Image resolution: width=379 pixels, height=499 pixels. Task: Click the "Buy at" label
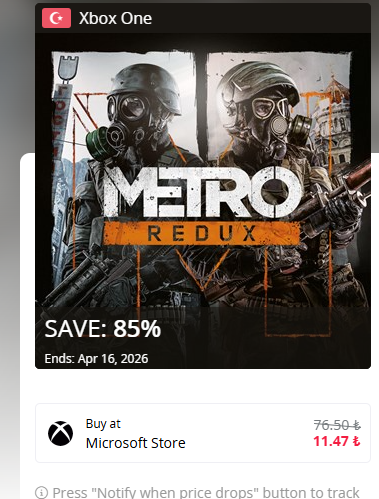point(103,424)
